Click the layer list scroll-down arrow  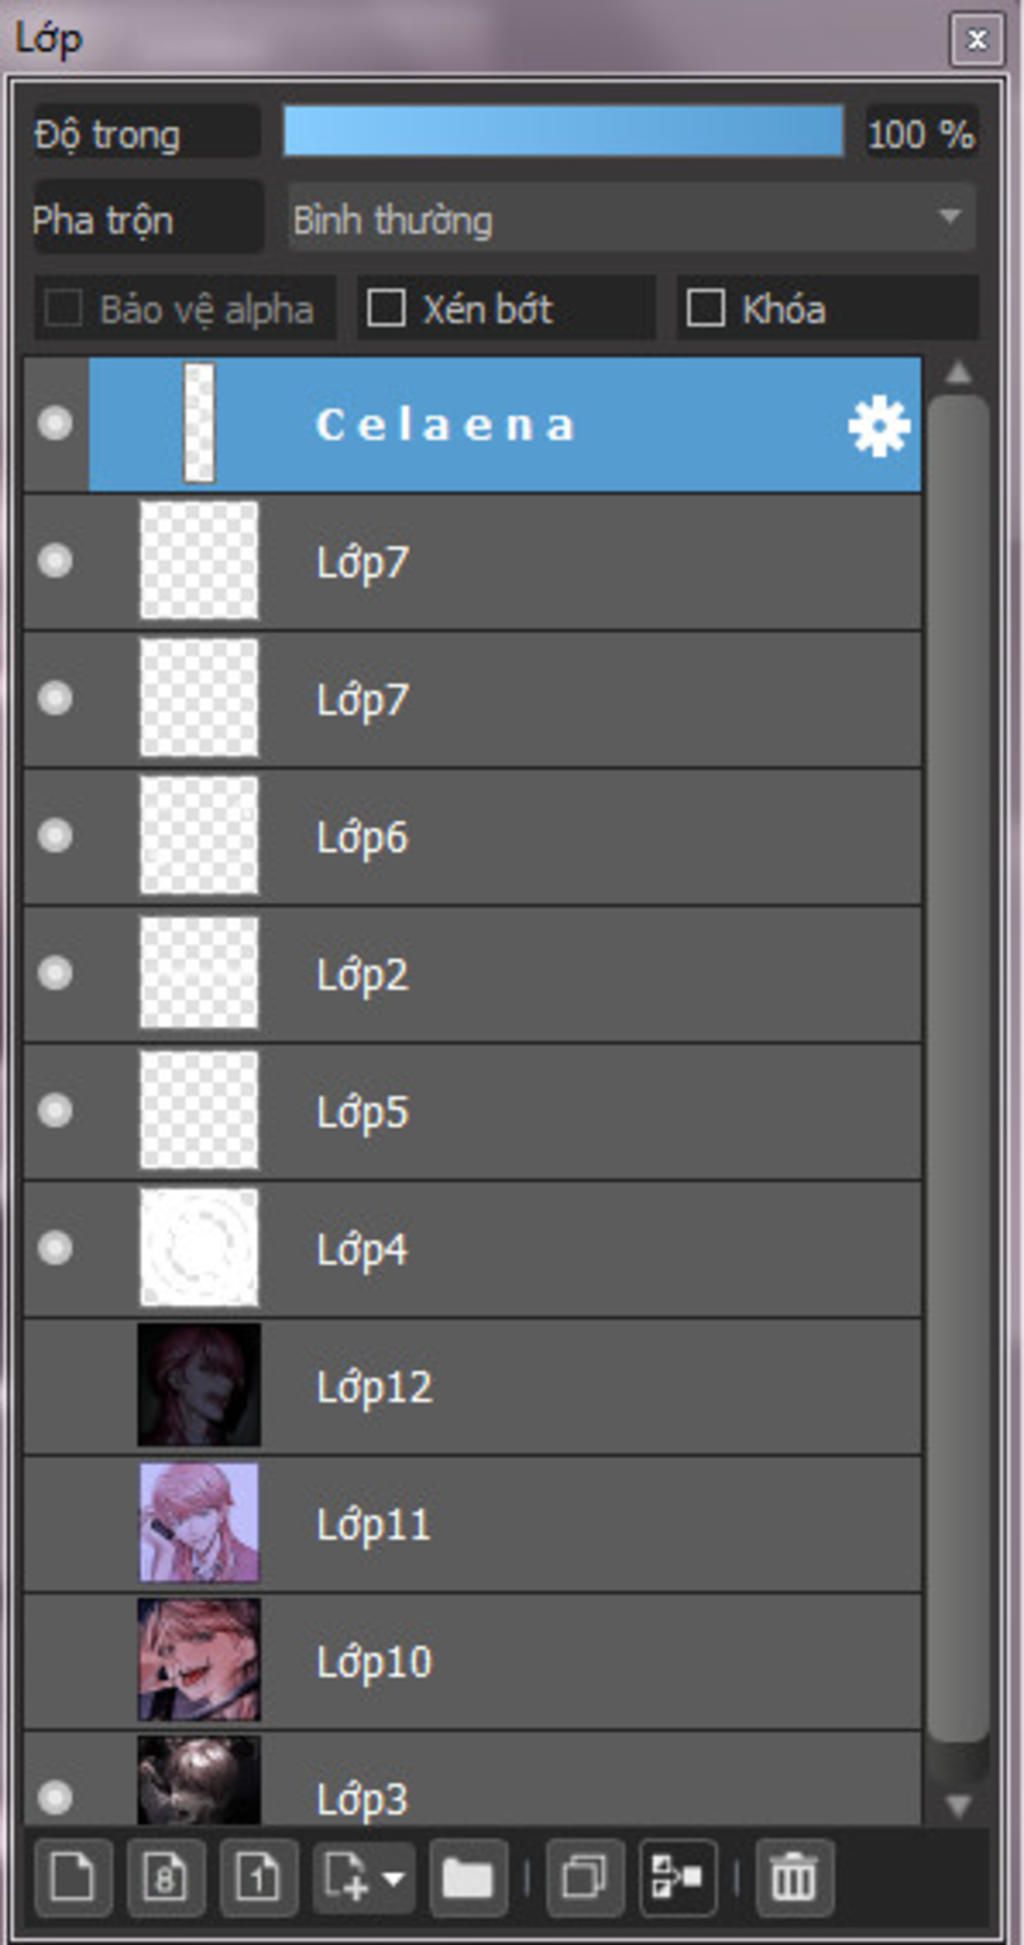[x=959, y=1806]
